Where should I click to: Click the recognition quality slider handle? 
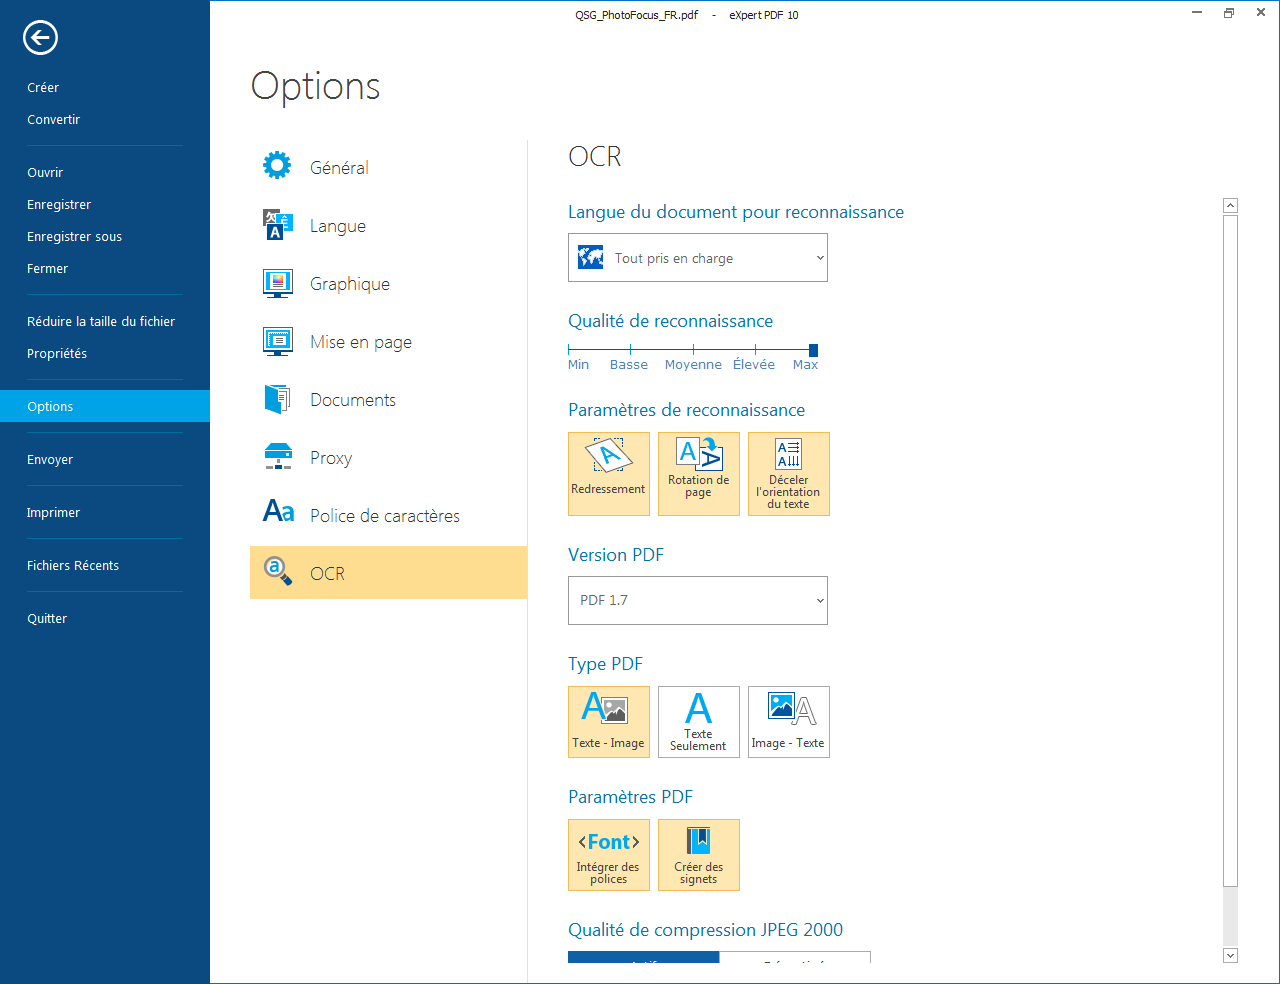[813, 350]
